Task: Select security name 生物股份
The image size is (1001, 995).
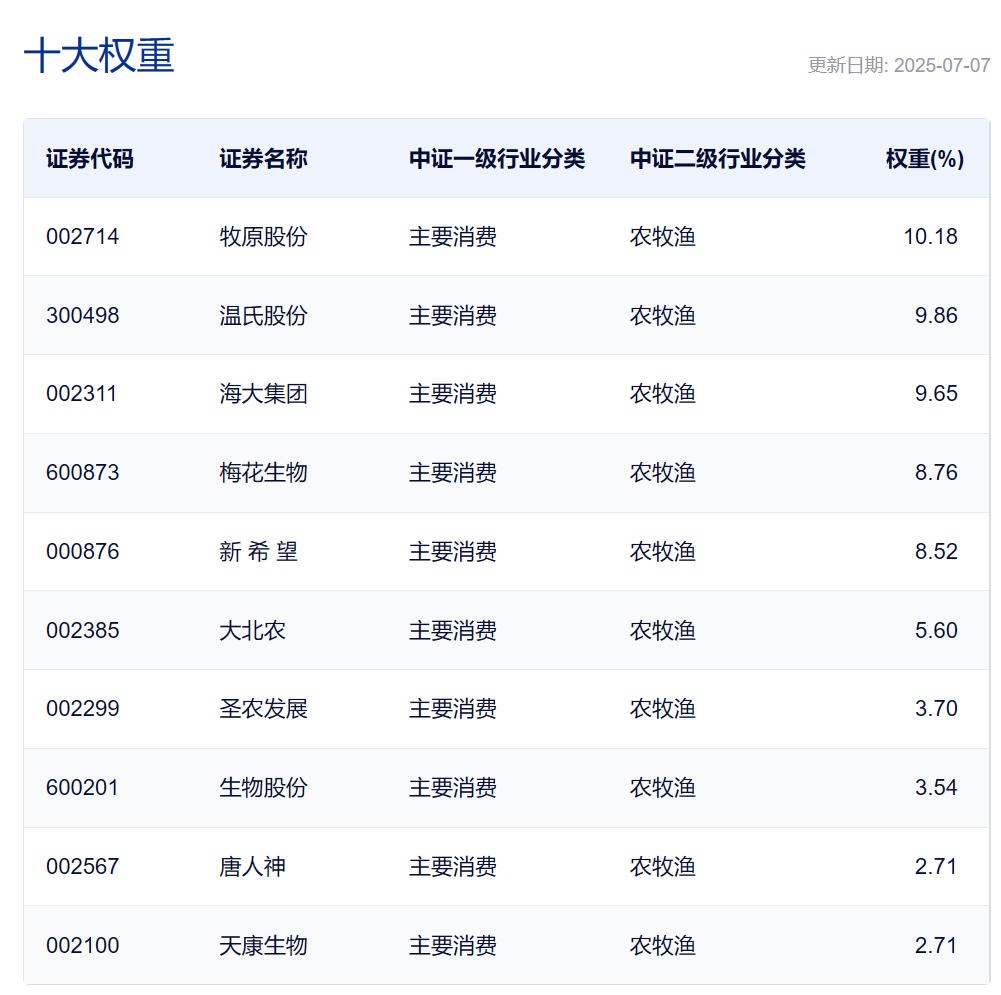Action: [264, 788]
